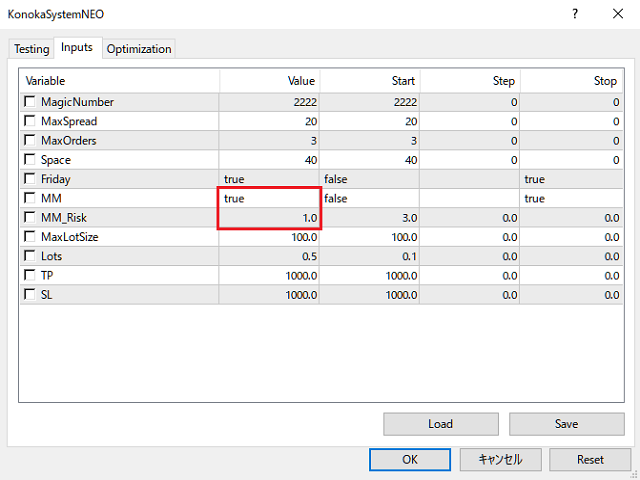640x480 pixels.
Task: Open the Friday value true dropdown
Action: point(269,179)
